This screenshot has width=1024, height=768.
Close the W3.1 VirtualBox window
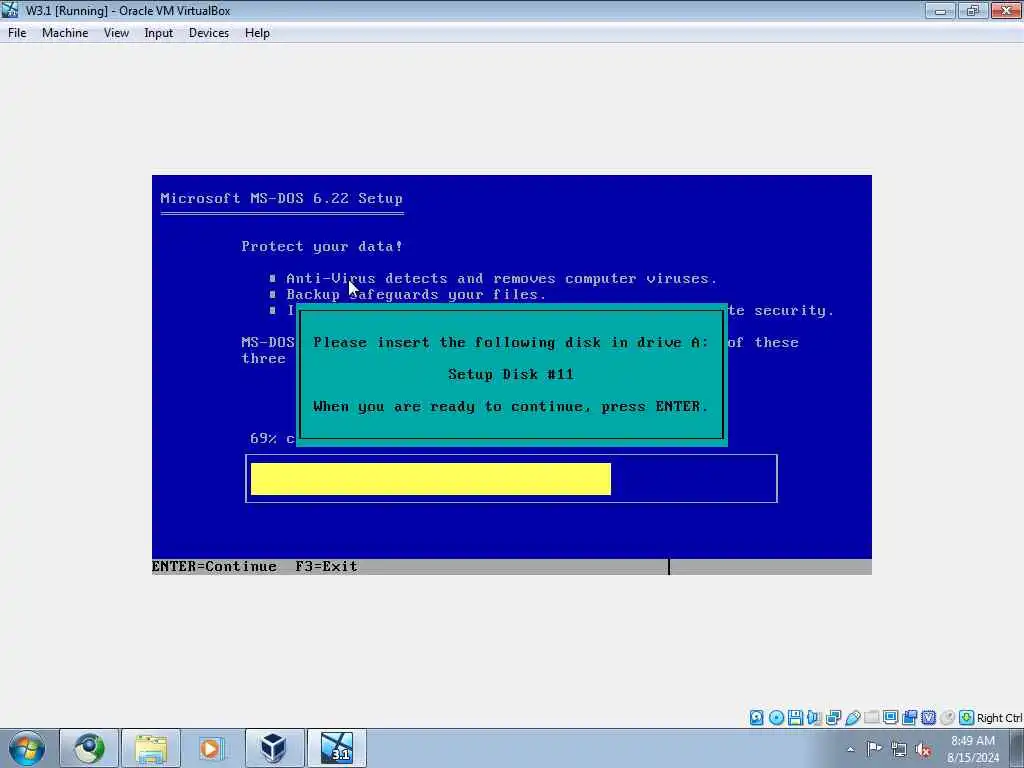(1006, 10)
